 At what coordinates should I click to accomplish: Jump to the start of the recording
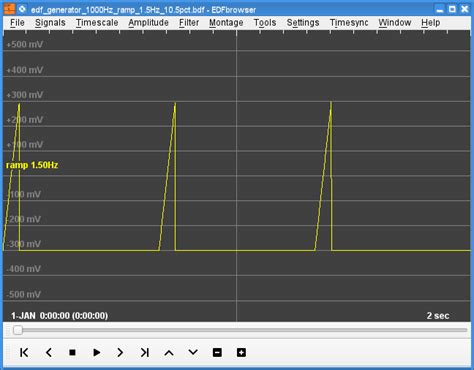(x=24, y=352)
